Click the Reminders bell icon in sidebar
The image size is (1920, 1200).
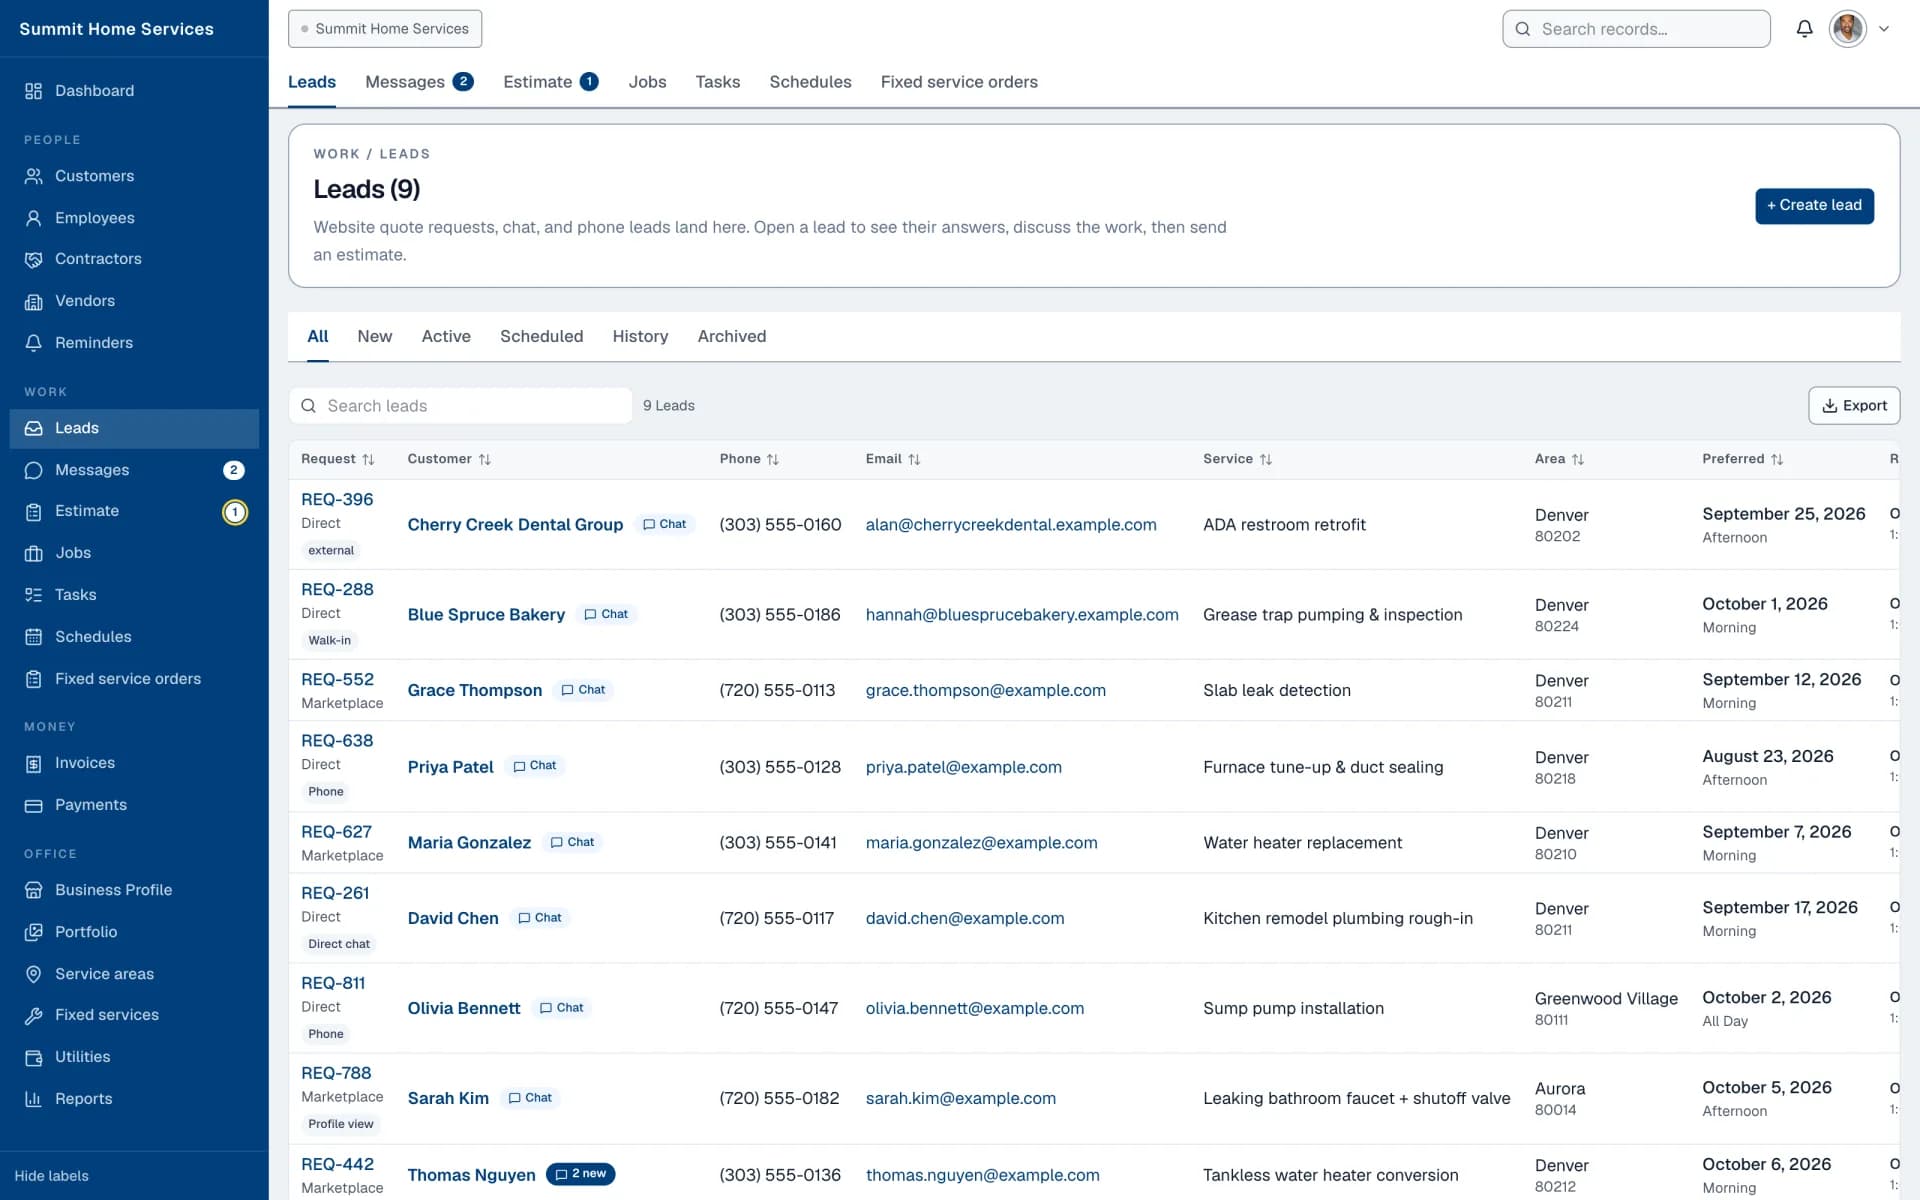pos(33,343)
